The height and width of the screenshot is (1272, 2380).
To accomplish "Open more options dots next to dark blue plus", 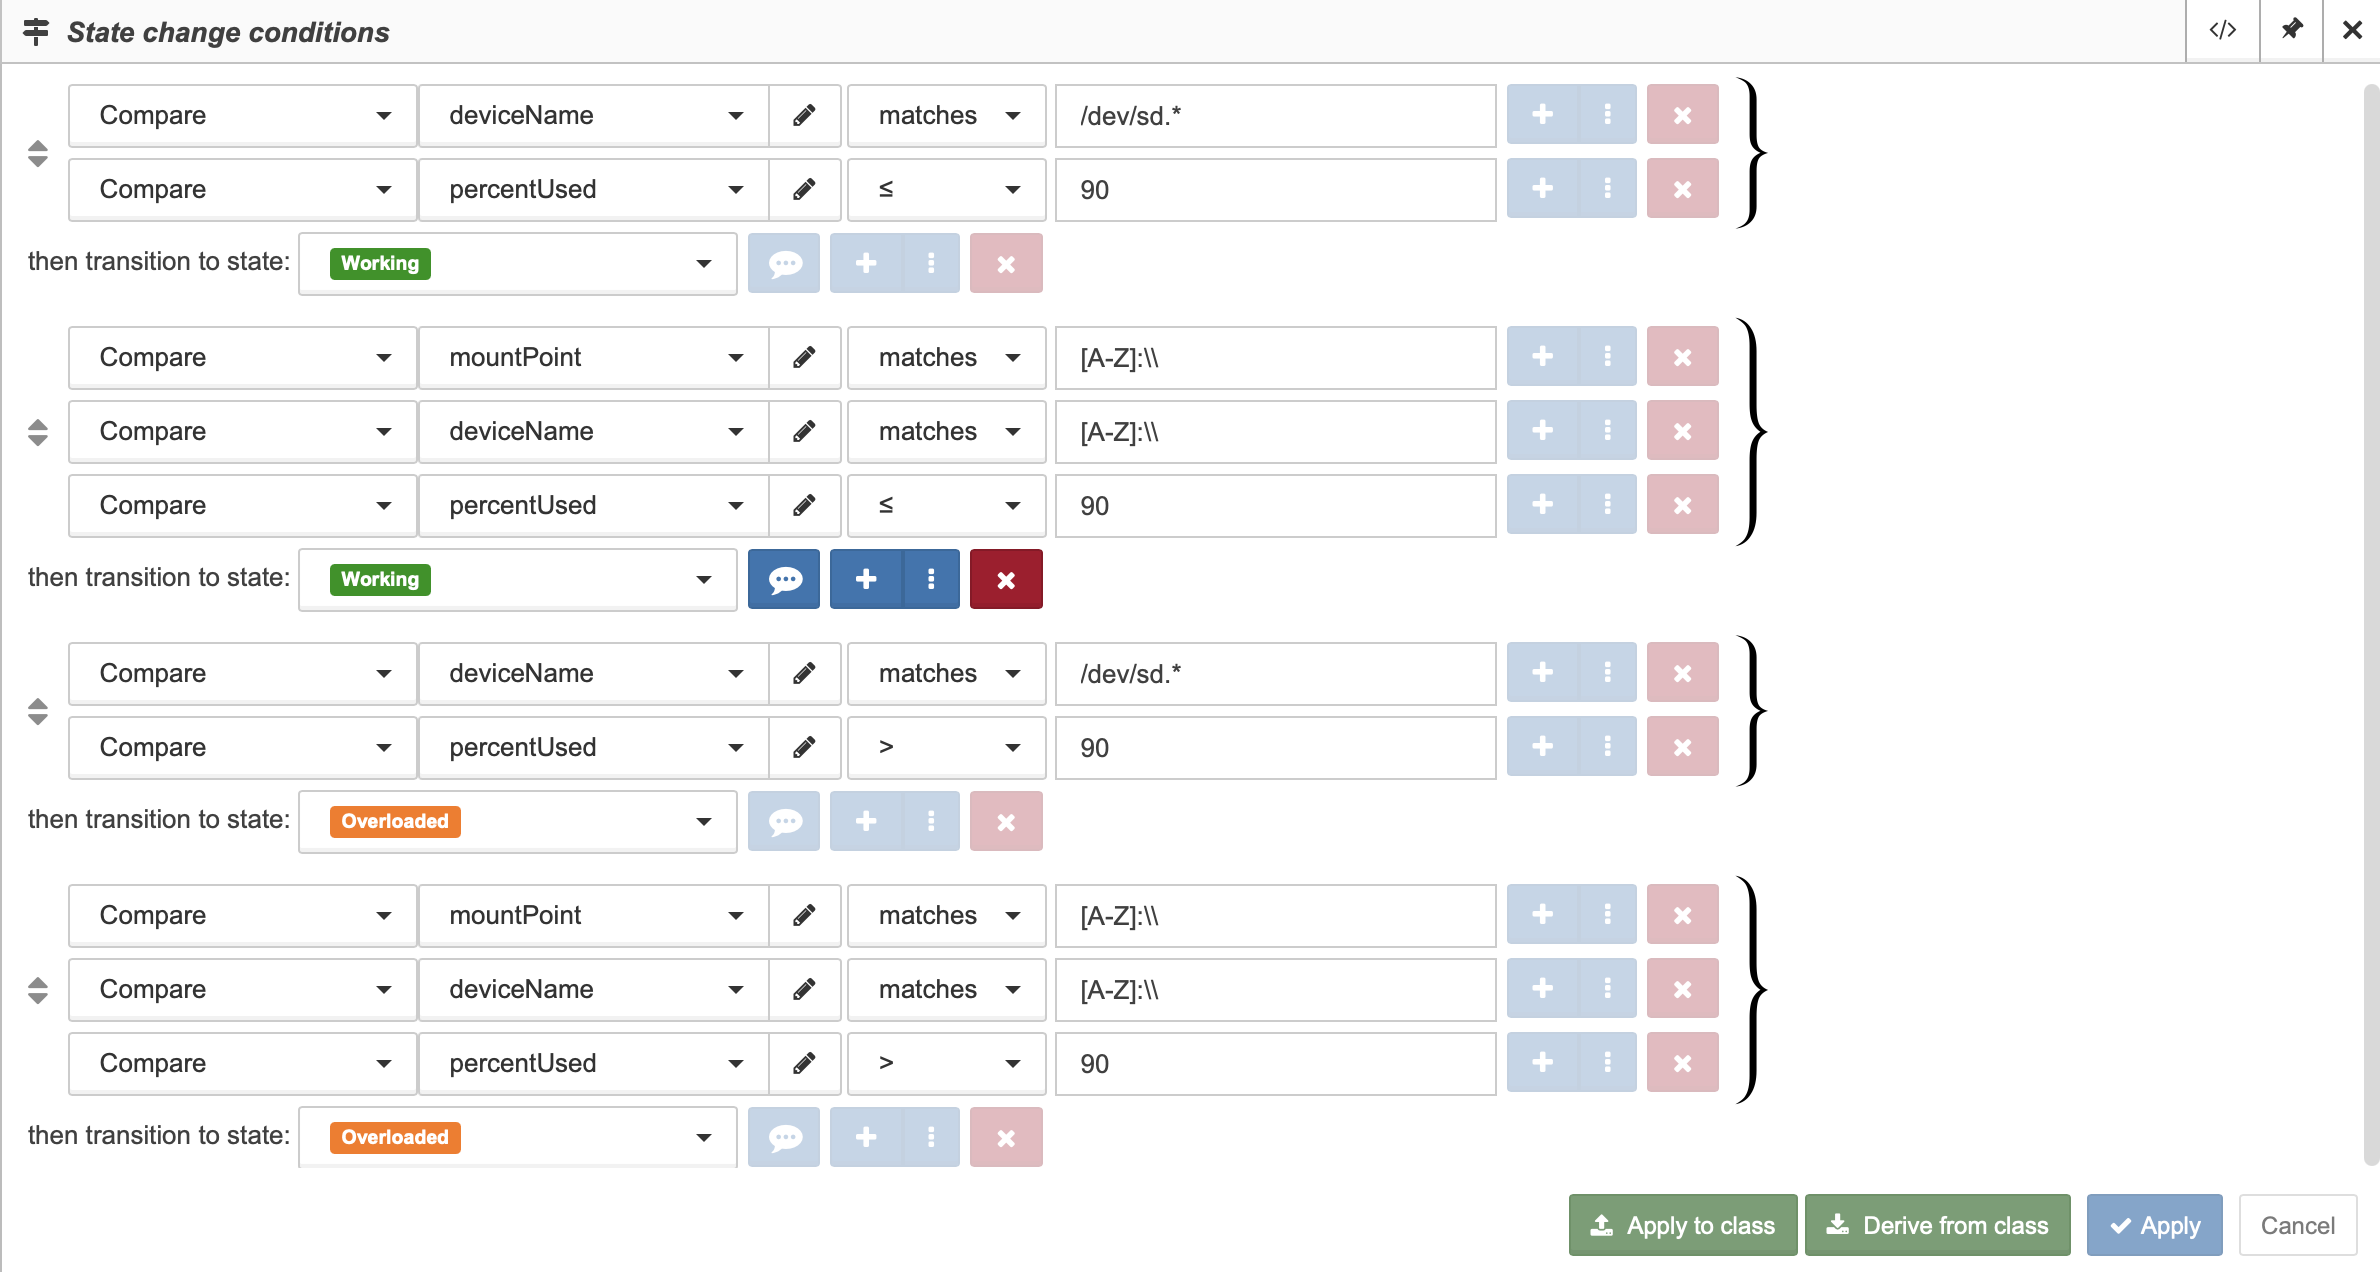I will pyautogui.click(x=931, y=579).
